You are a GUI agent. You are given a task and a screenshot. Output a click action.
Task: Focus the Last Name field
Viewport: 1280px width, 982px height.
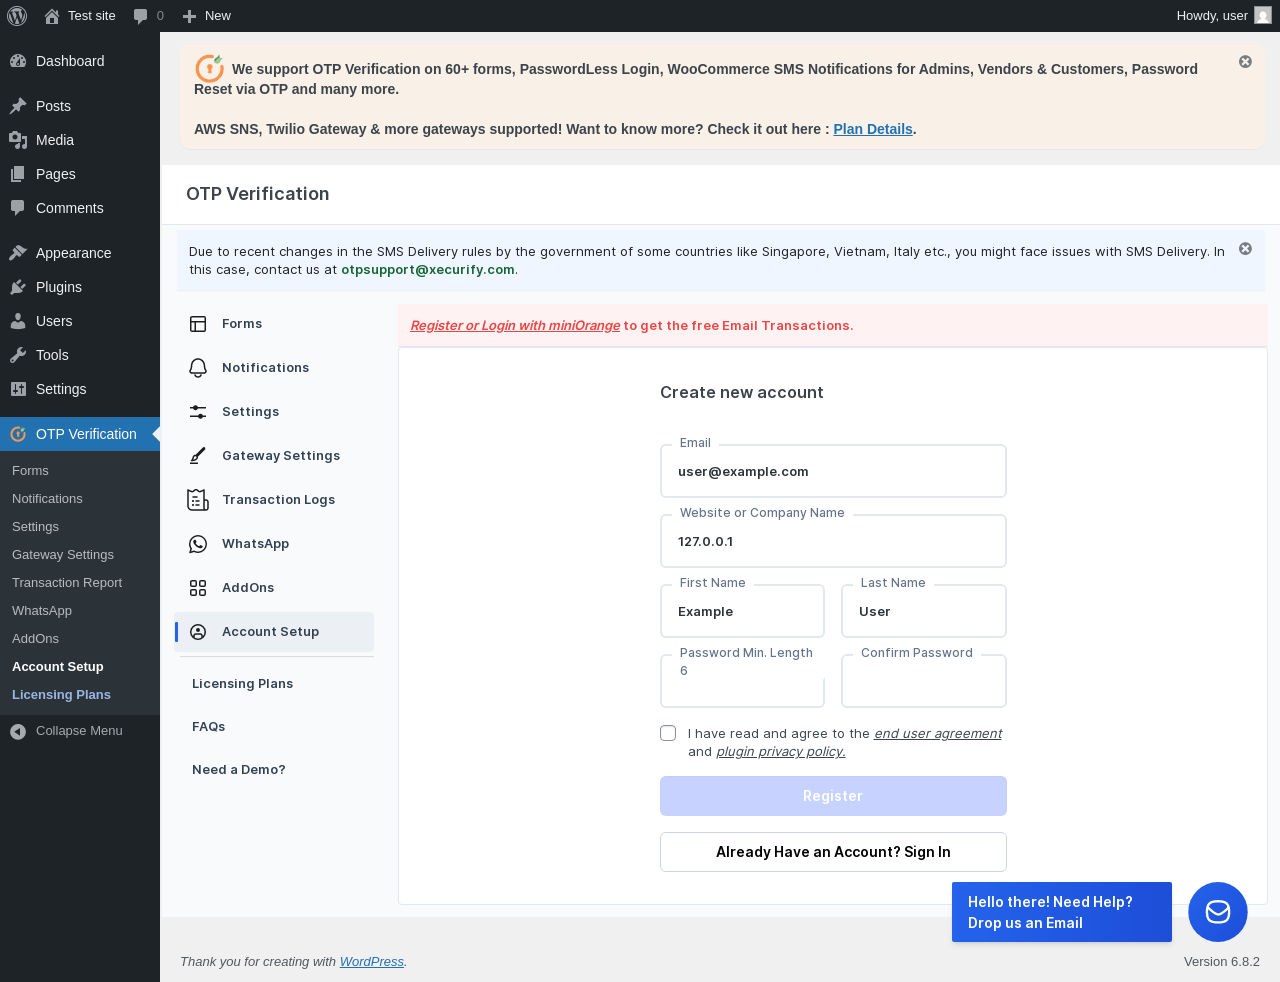(923, 611)
